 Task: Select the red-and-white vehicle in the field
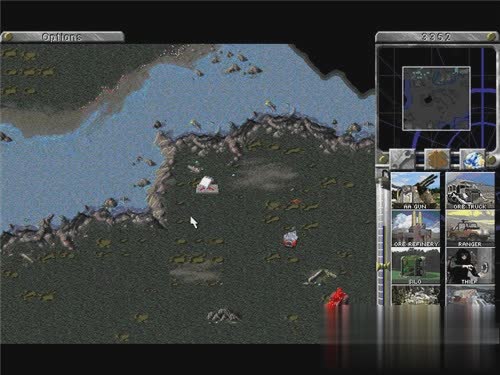pyautogui.click(x=290, y=239)
